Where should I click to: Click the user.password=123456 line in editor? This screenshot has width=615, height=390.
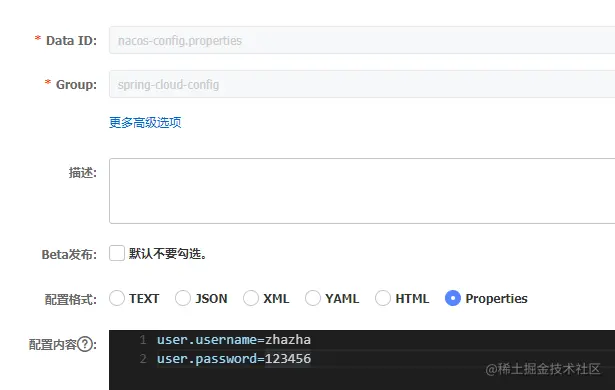[234, 359]
